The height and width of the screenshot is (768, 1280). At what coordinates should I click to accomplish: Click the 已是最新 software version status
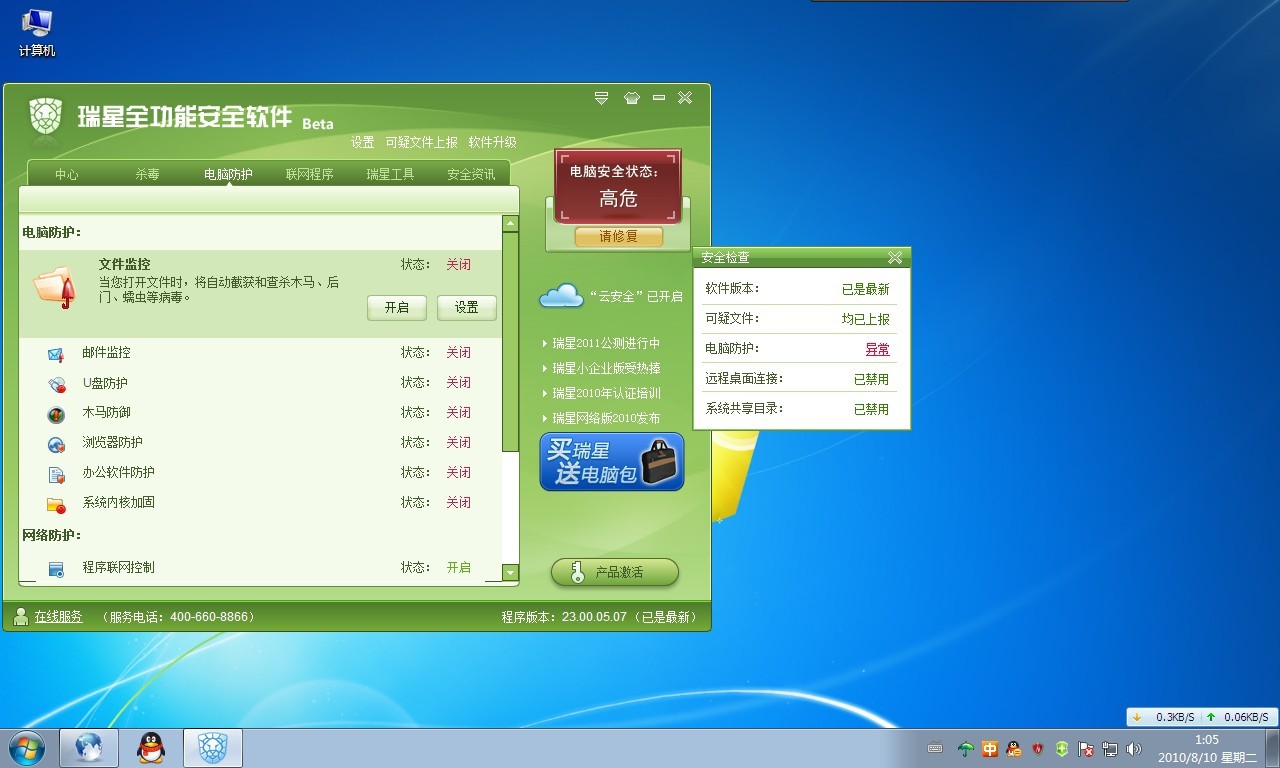(865, 289)
